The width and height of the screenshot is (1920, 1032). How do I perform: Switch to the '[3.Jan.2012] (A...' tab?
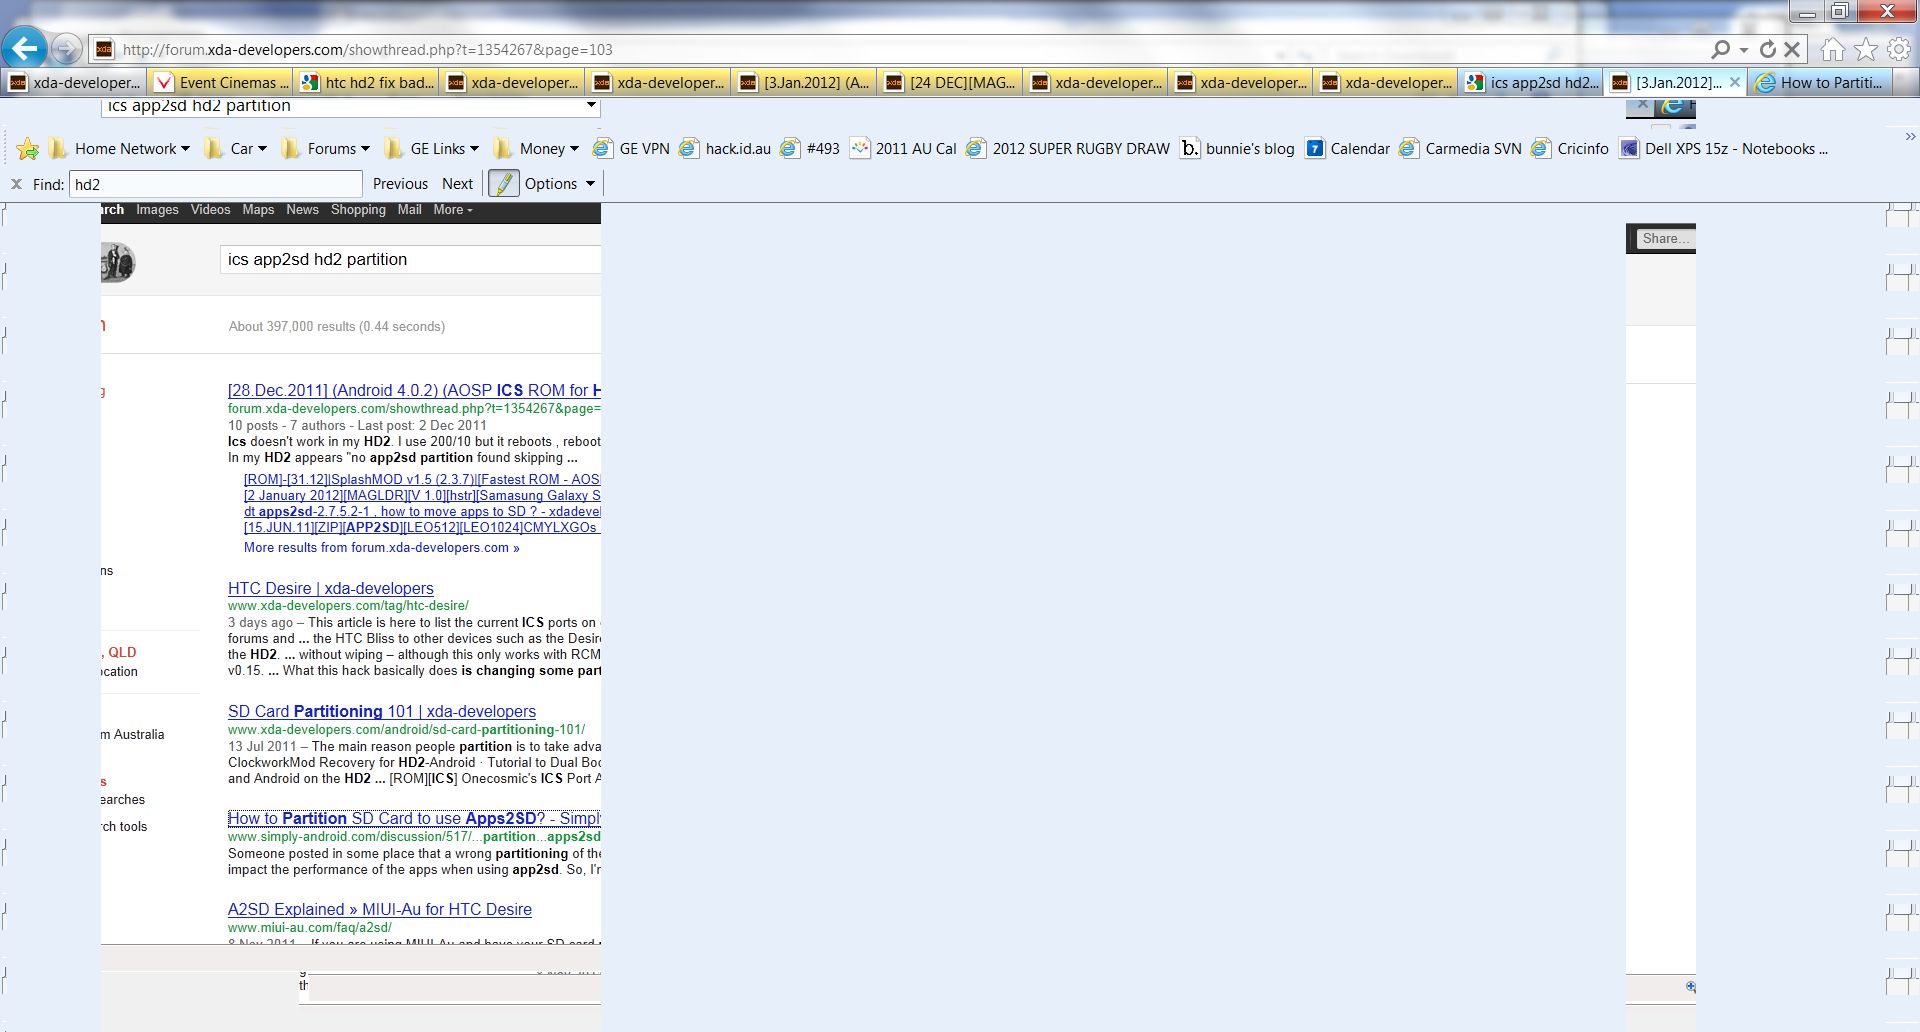(804, 82)
